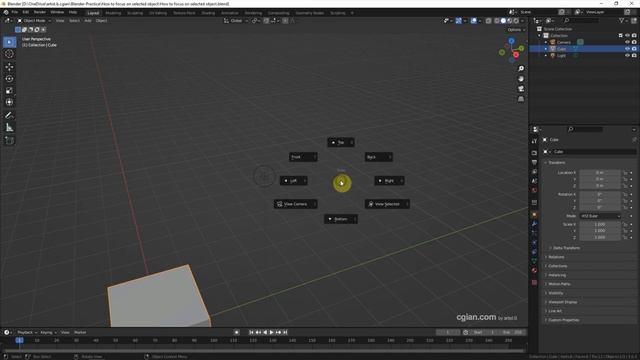The image size is (640, 360).
Task: Expand the Relations panel
Action: click(556, 257)
